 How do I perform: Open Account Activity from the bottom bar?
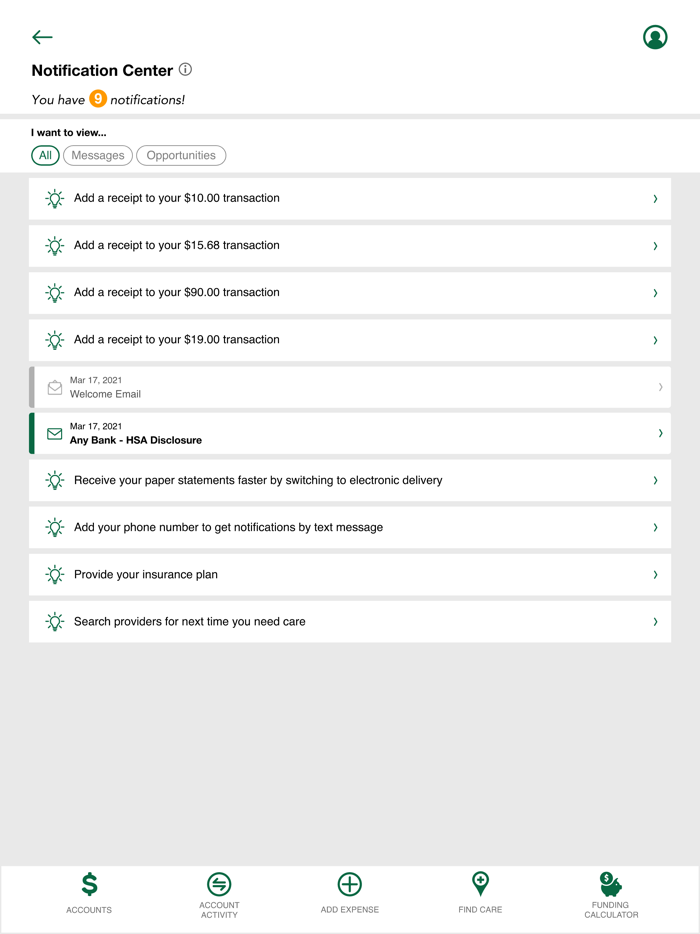[x=219, y=895]
